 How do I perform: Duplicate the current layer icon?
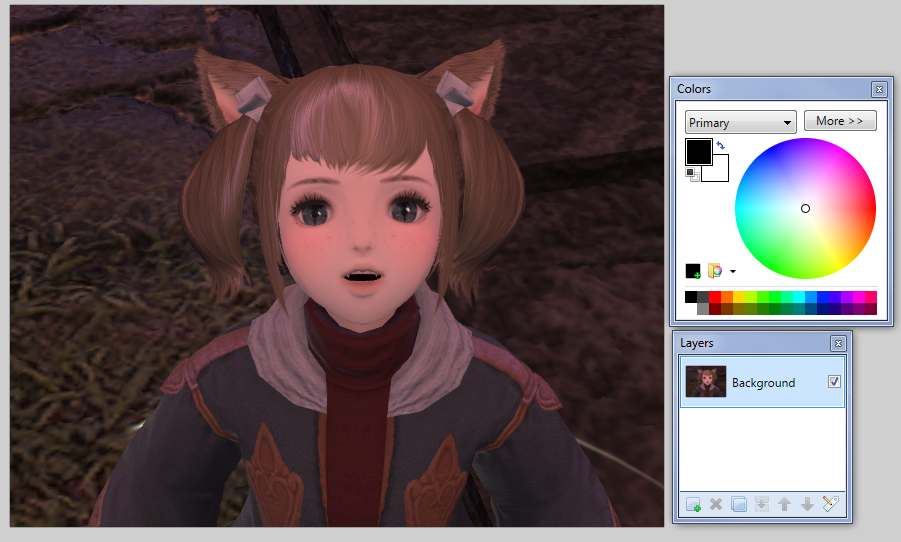click(x=739, y=505)
